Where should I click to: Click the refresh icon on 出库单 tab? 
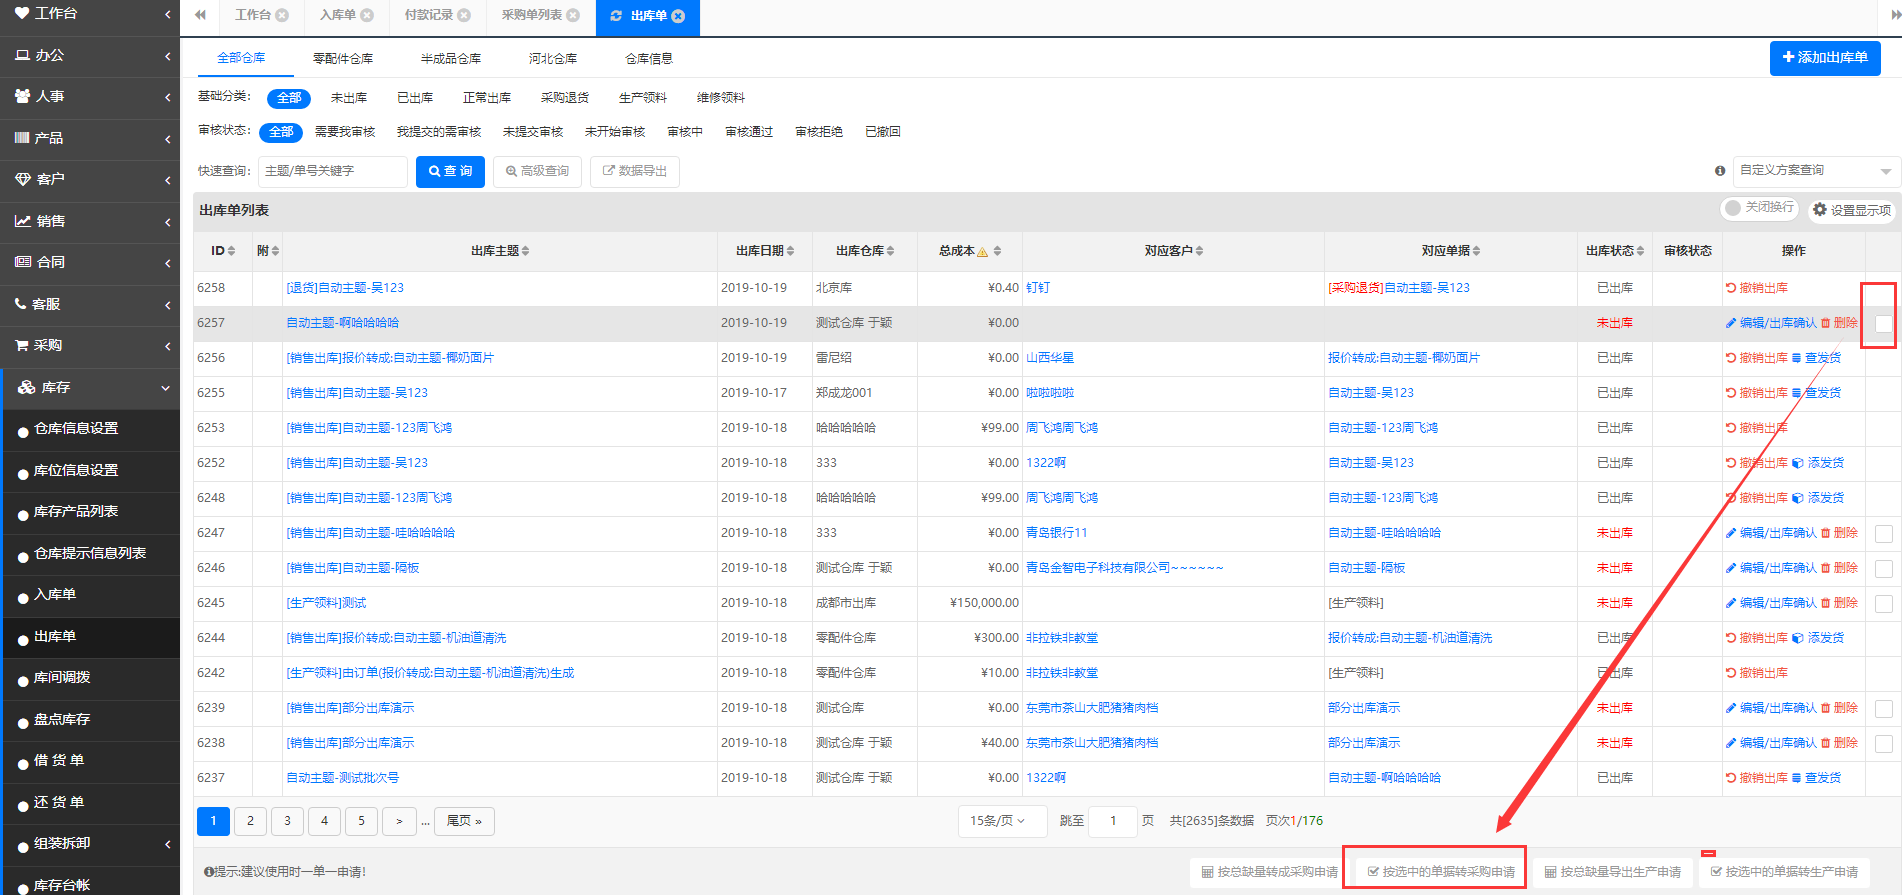point(616,16)
